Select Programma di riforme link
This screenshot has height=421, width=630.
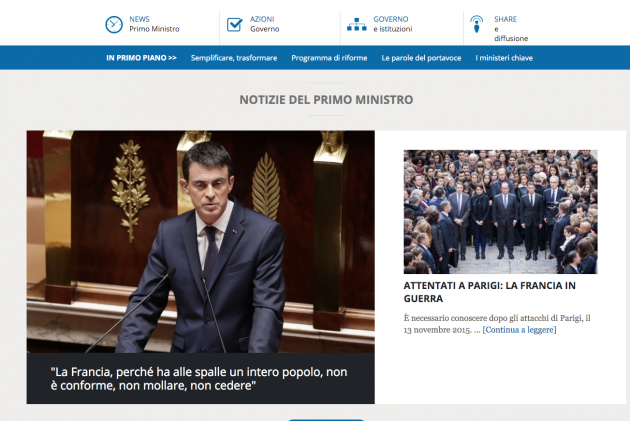point(329,58)
